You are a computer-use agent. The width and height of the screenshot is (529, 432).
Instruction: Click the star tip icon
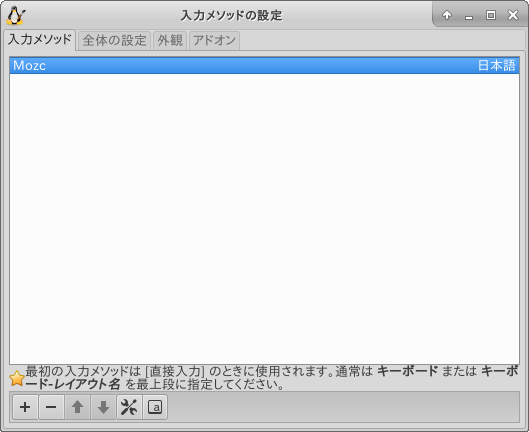[17, 378]
